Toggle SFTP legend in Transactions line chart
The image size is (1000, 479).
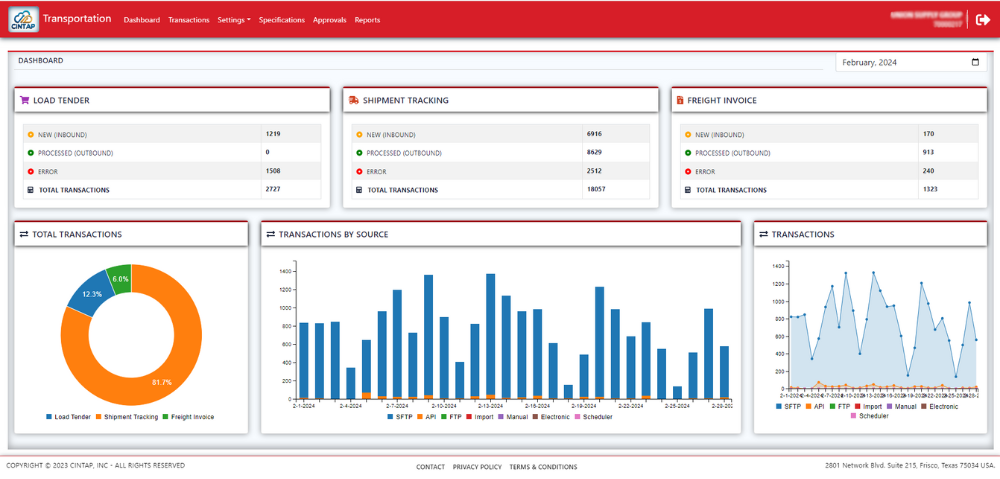[790, 406]
